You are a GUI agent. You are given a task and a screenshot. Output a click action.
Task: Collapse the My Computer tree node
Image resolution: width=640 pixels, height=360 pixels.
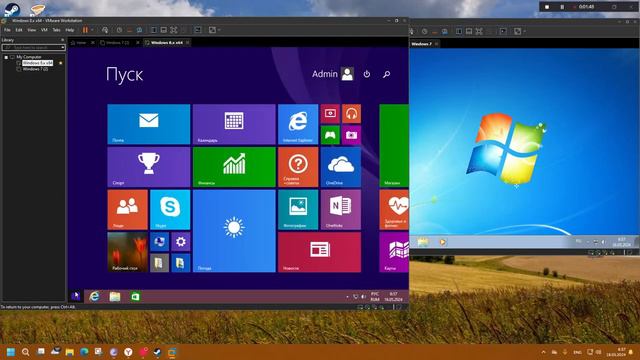pos(6,57)
